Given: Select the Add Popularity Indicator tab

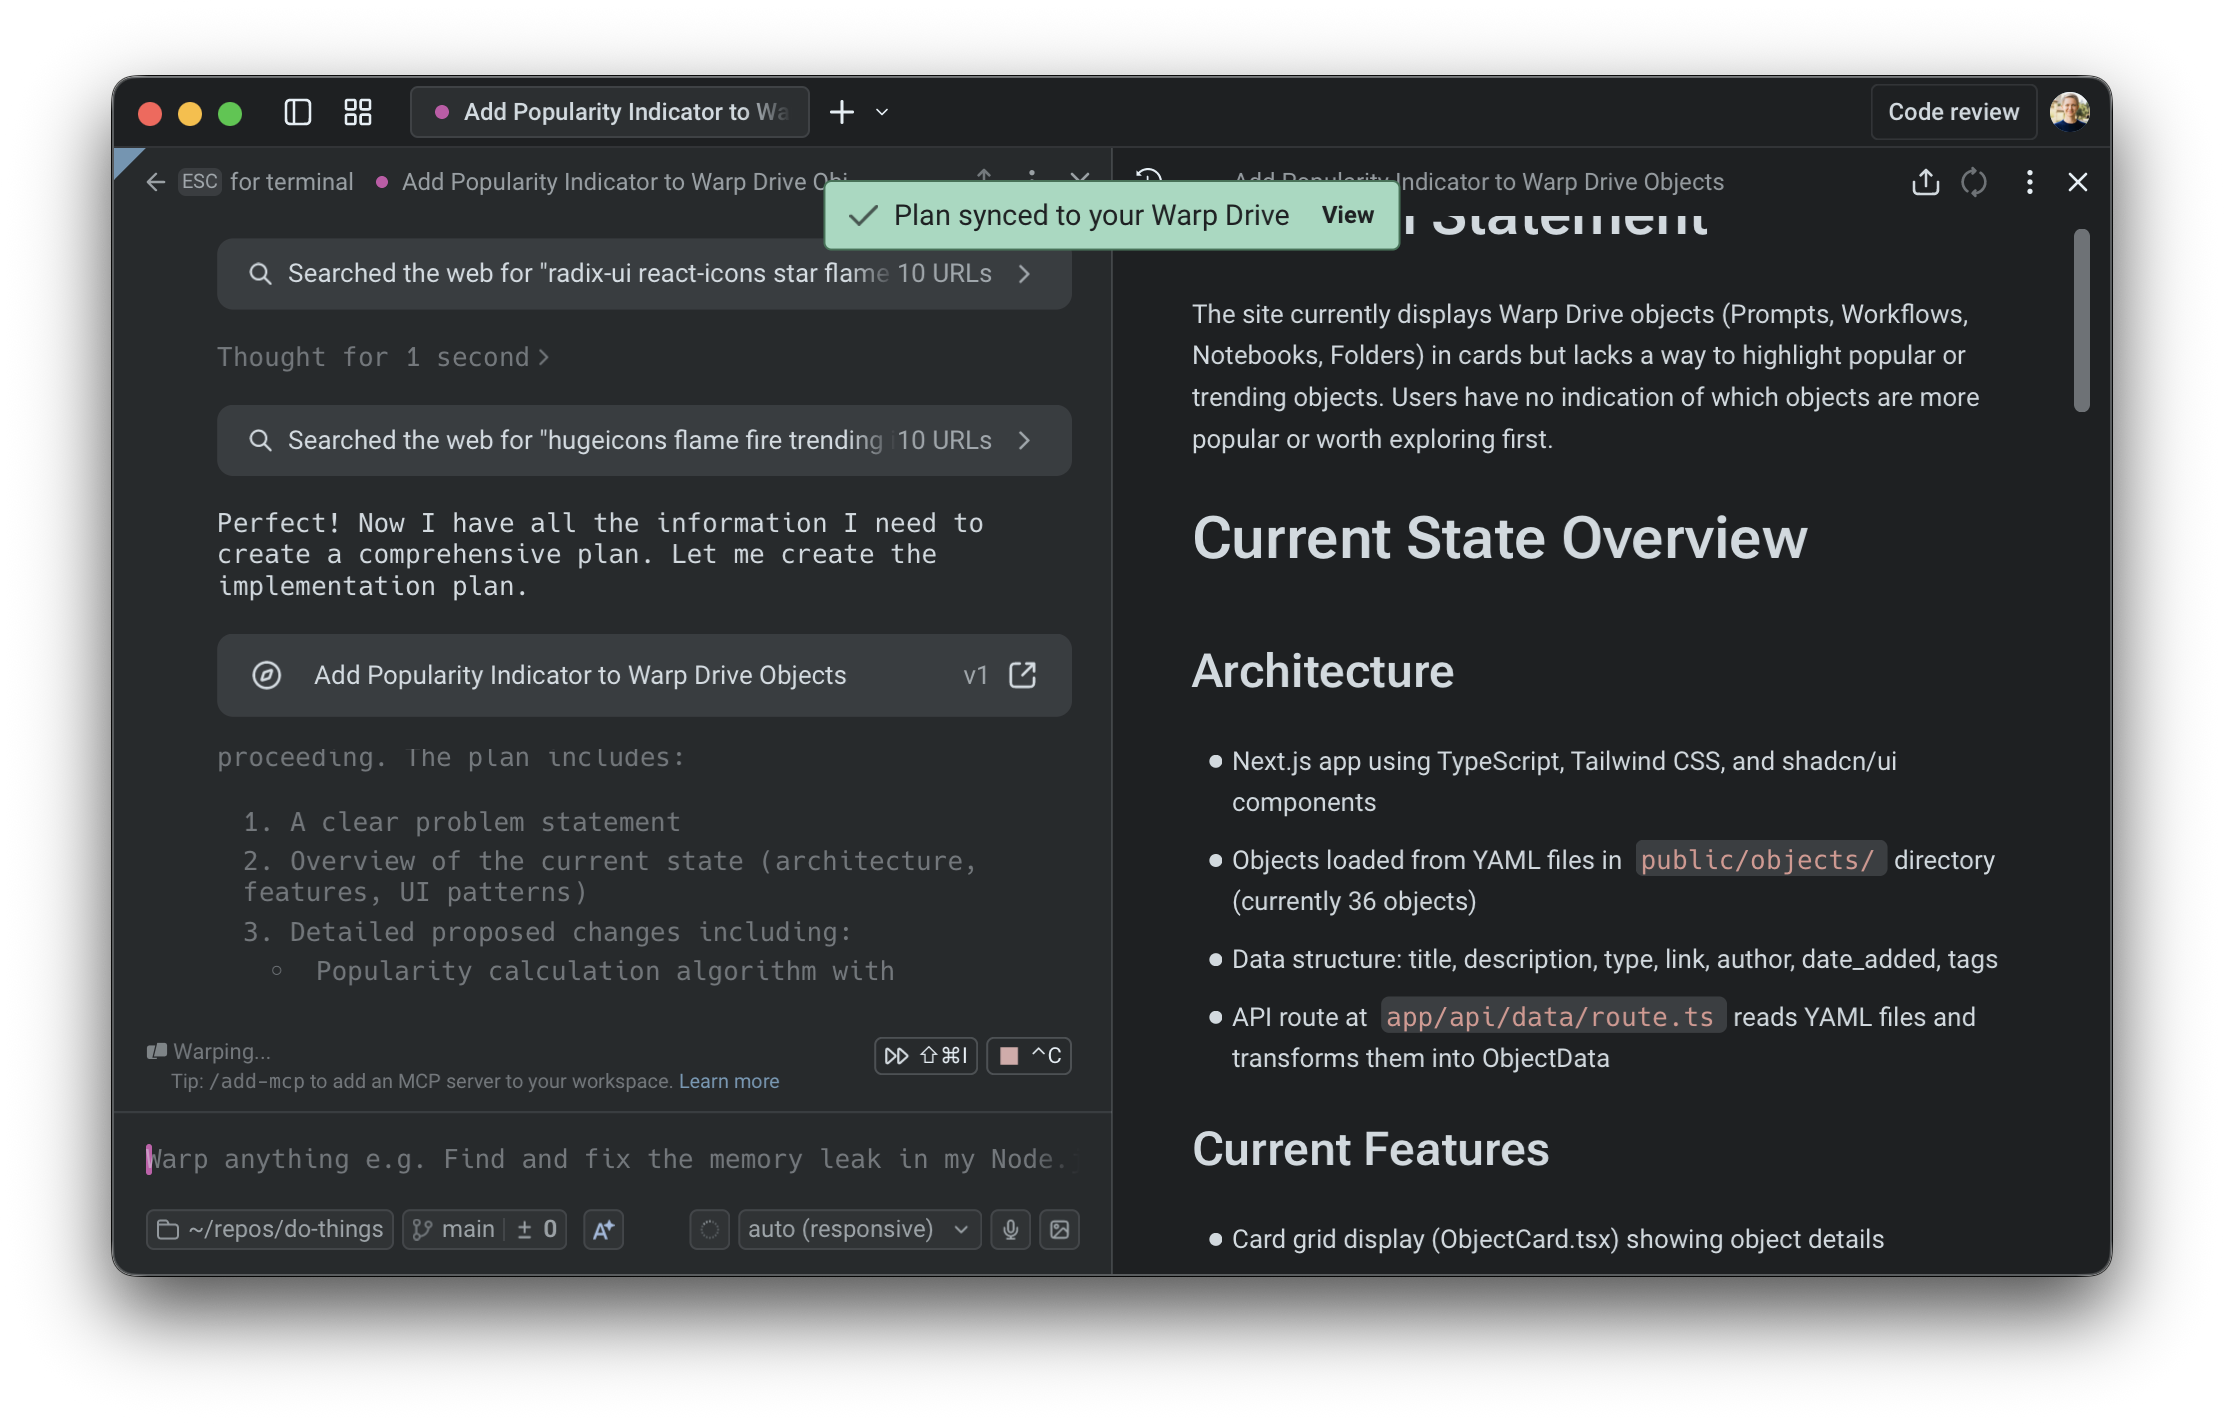Looking at the screenshot, I should pos(610,112).
